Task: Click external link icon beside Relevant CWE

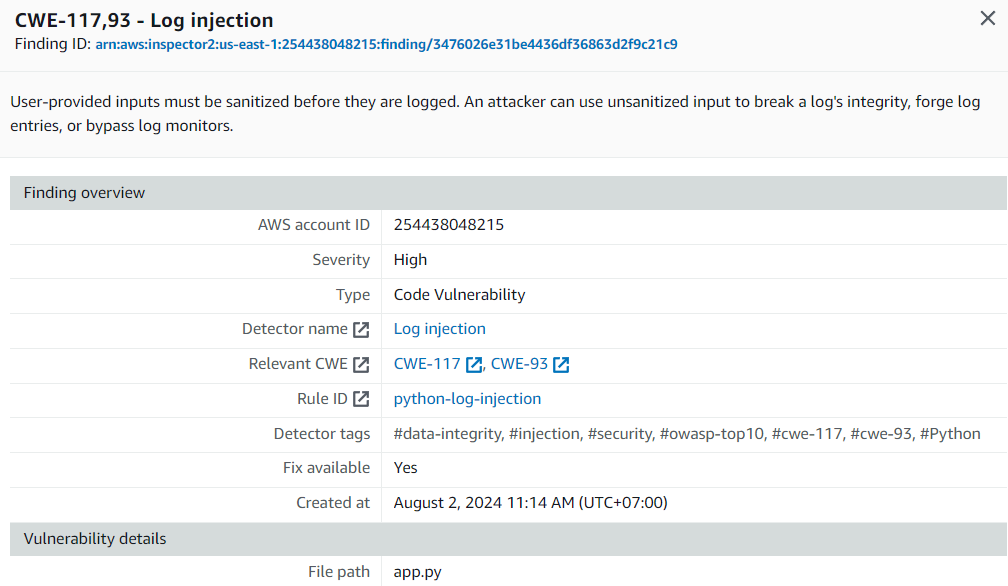Action: click(x=361, y=364)
